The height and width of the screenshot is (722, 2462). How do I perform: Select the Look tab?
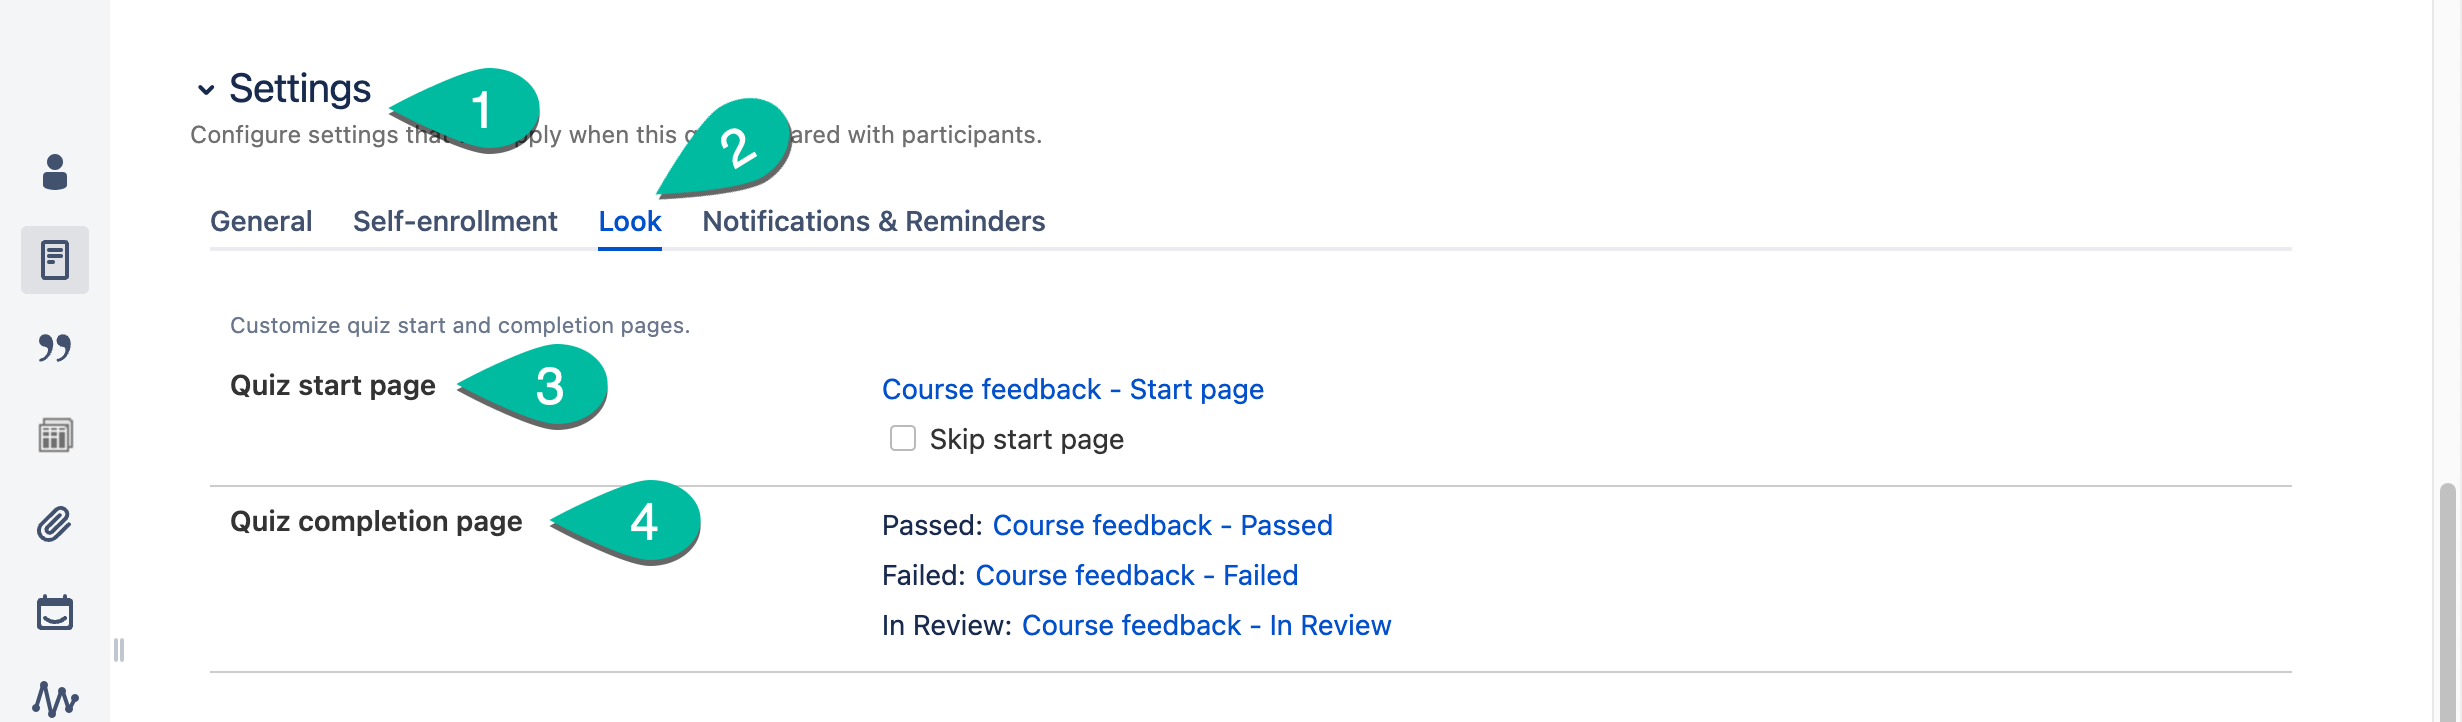[x=630, y=221]
